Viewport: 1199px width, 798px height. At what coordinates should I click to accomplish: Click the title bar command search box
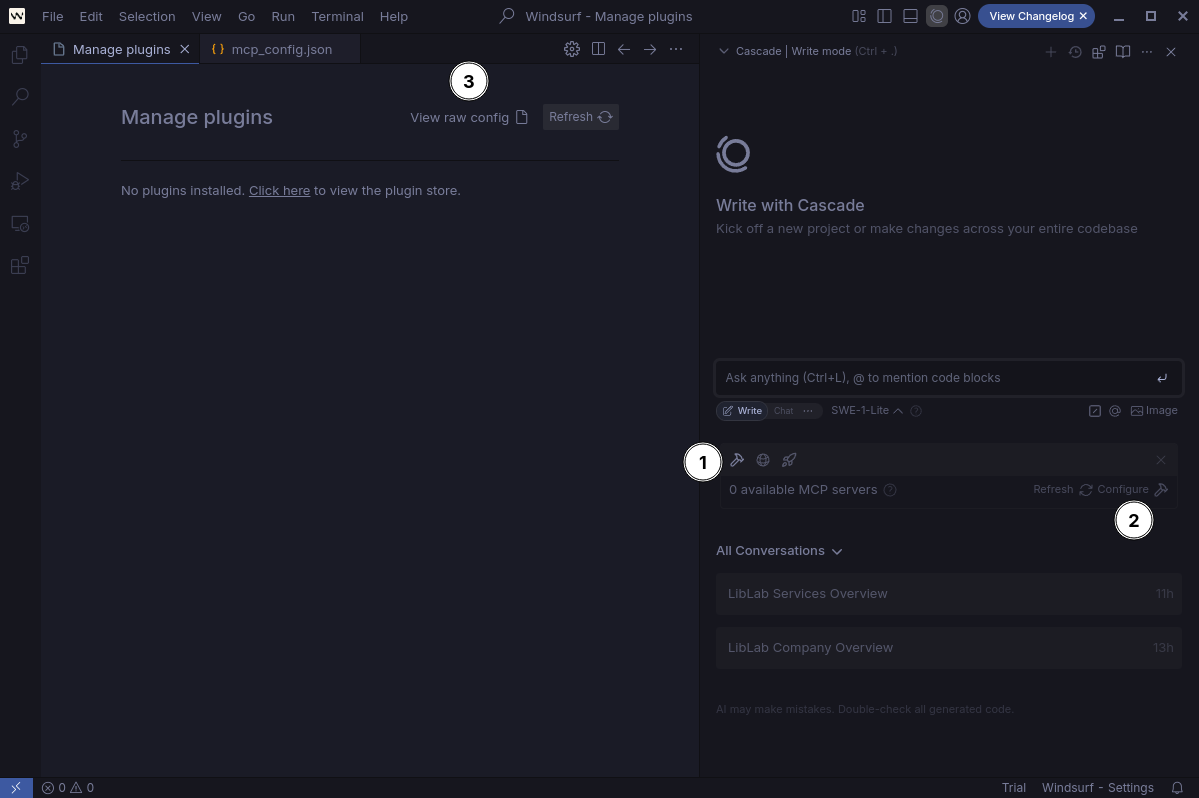click(596, 16)
